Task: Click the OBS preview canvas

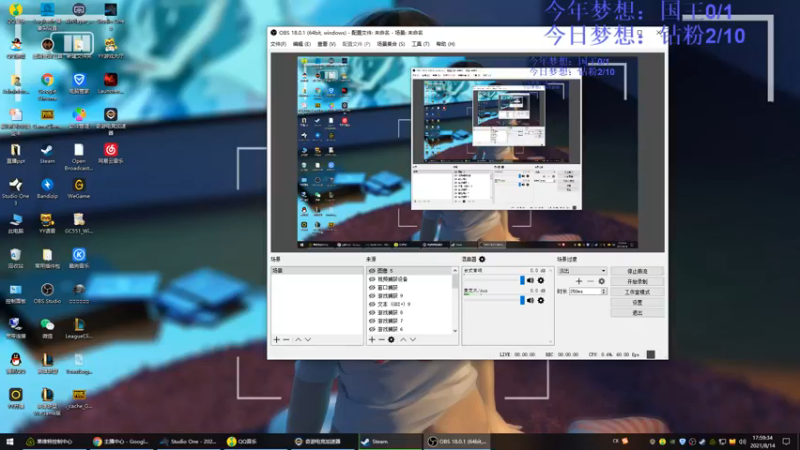Action: coord(467,153)
